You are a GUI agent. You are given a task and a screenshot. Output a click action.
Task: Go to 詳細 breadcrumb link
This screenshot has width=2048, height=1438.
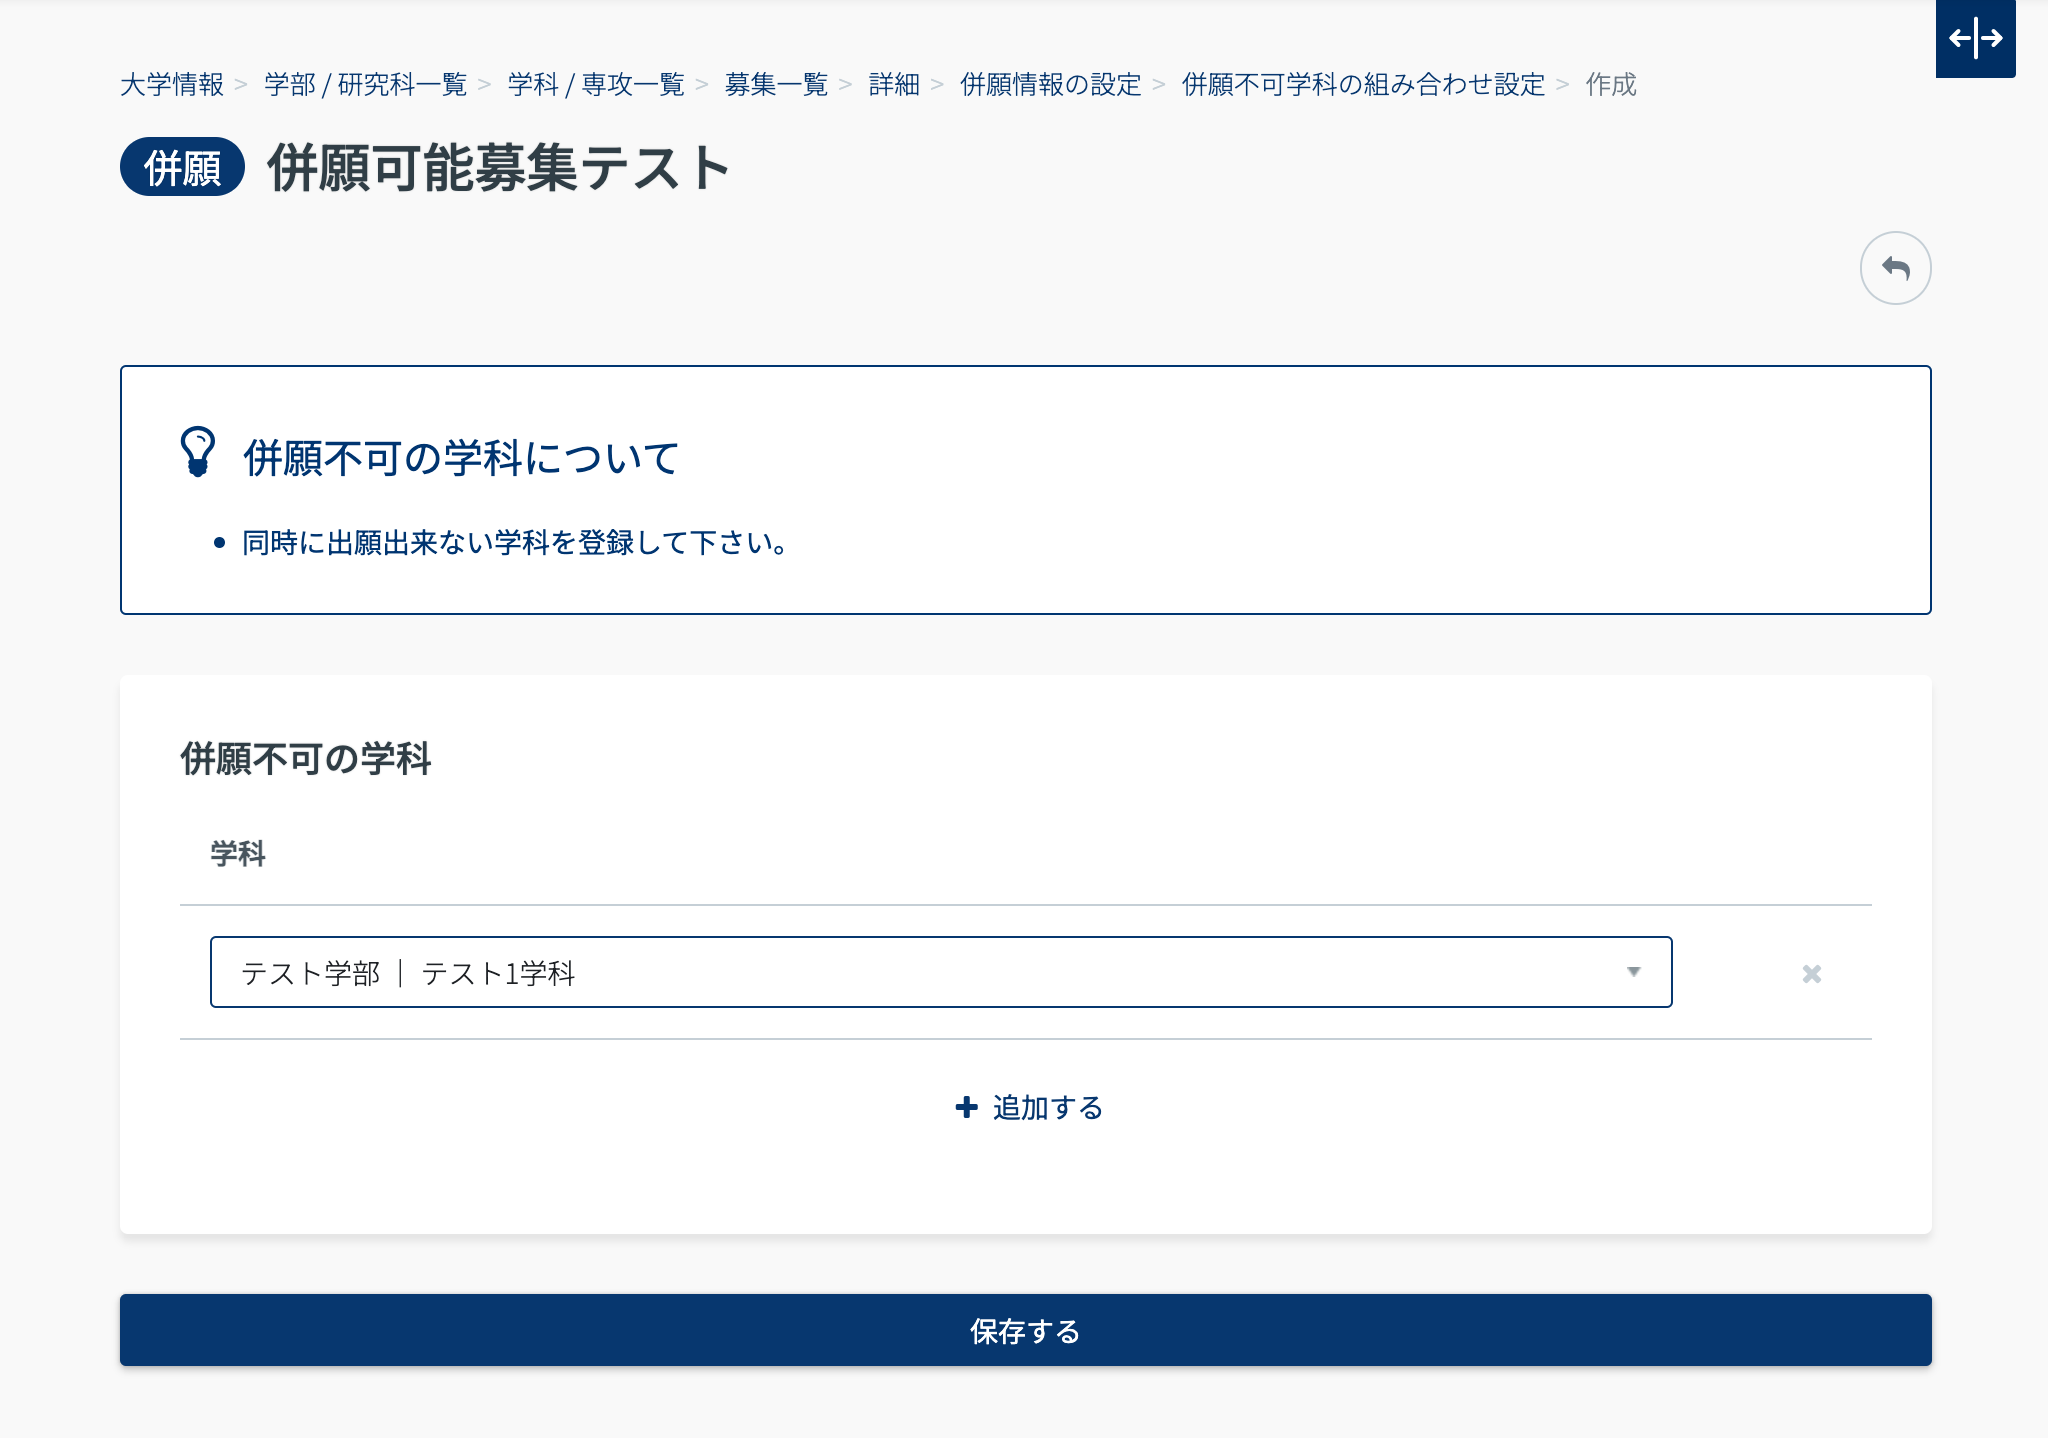click(x=894, y=85)
